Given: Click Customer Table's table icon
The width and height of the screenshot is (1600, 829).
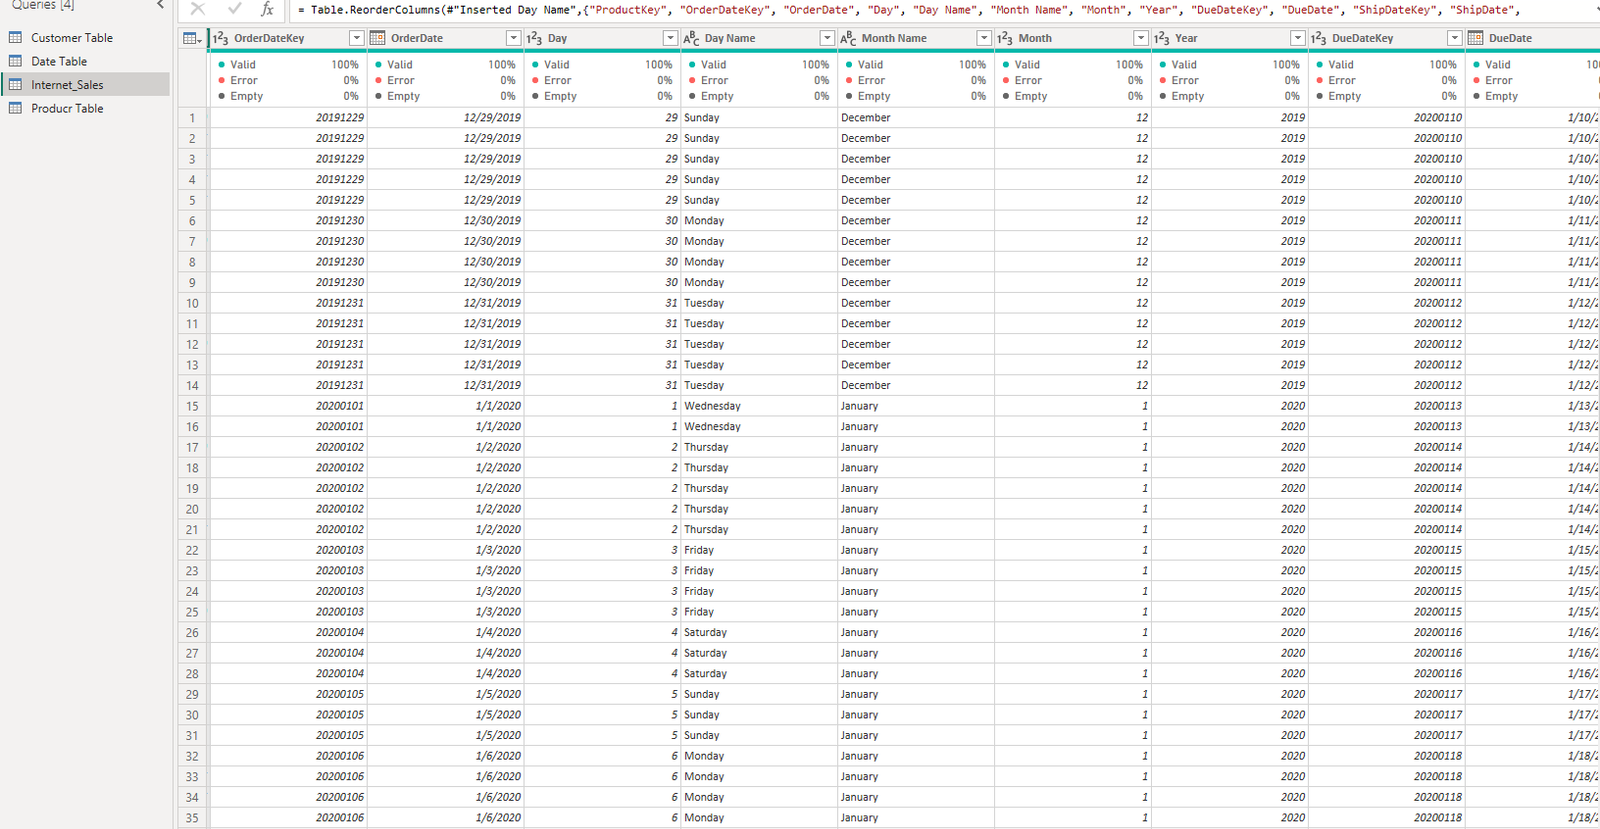Looking at the screenshot, I should click(x=15, y=38).
